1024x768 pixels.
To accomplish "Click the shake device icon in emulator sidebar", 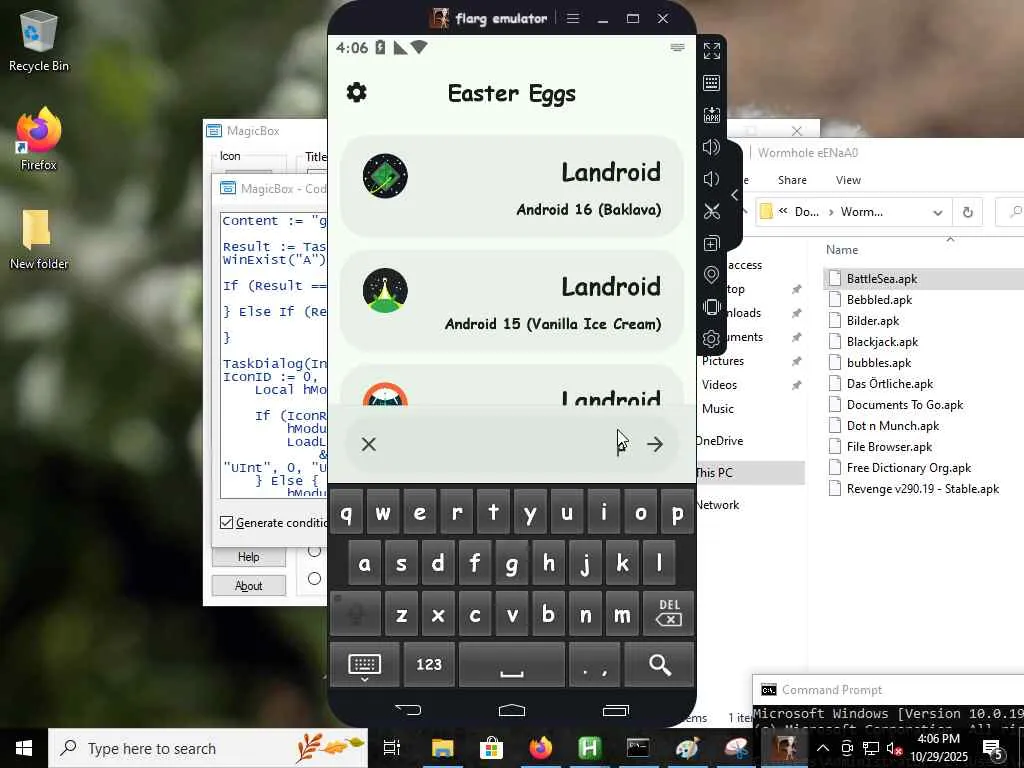I will pyautogui.click(x=712, y=307).
